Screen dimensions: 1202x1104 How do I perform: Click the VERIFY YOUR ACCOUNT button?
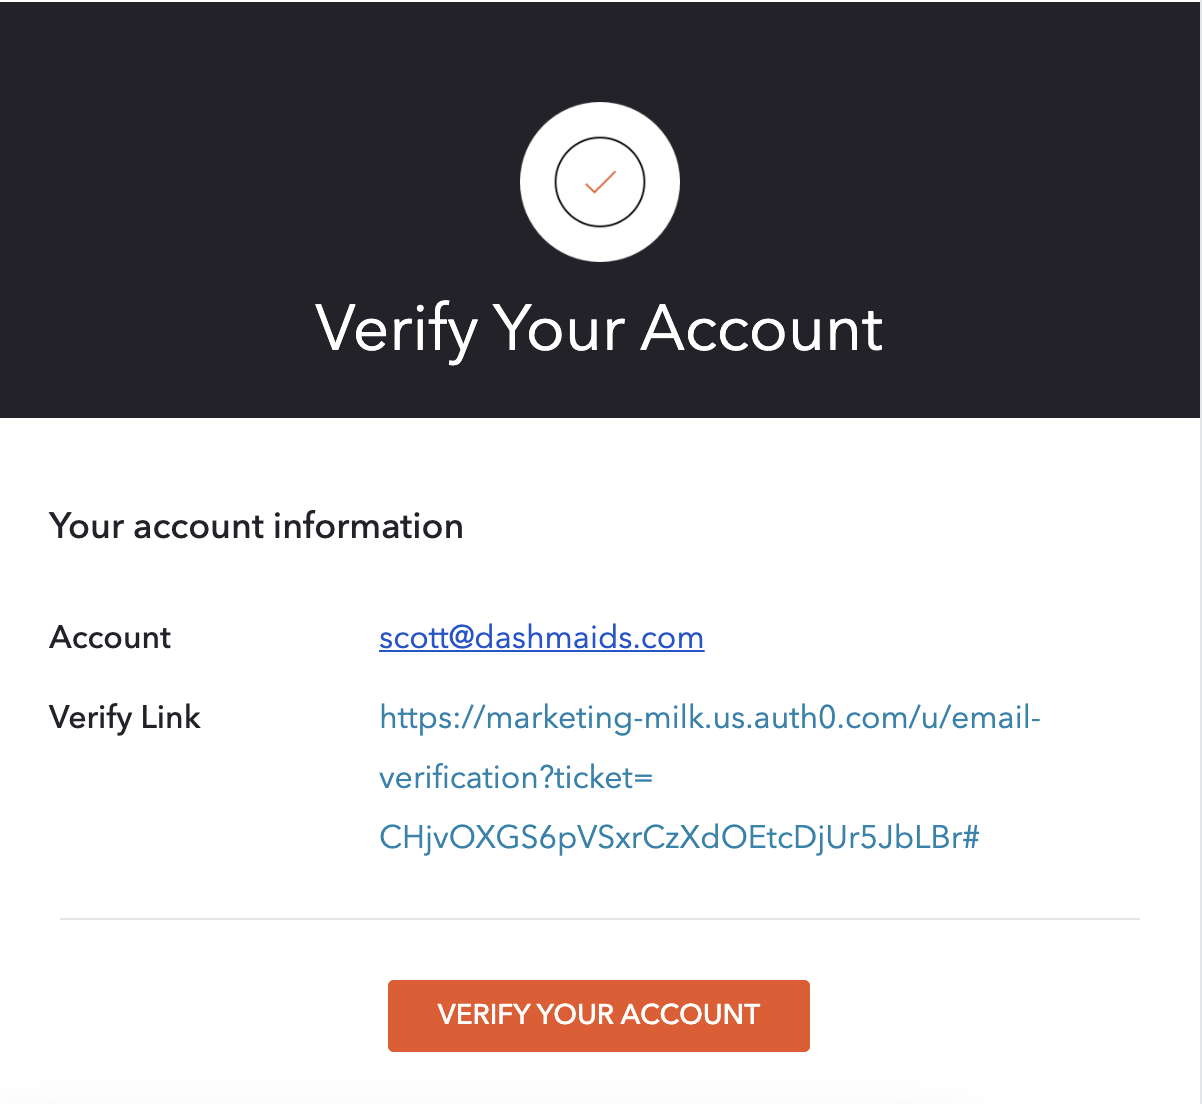(599, 1015)
